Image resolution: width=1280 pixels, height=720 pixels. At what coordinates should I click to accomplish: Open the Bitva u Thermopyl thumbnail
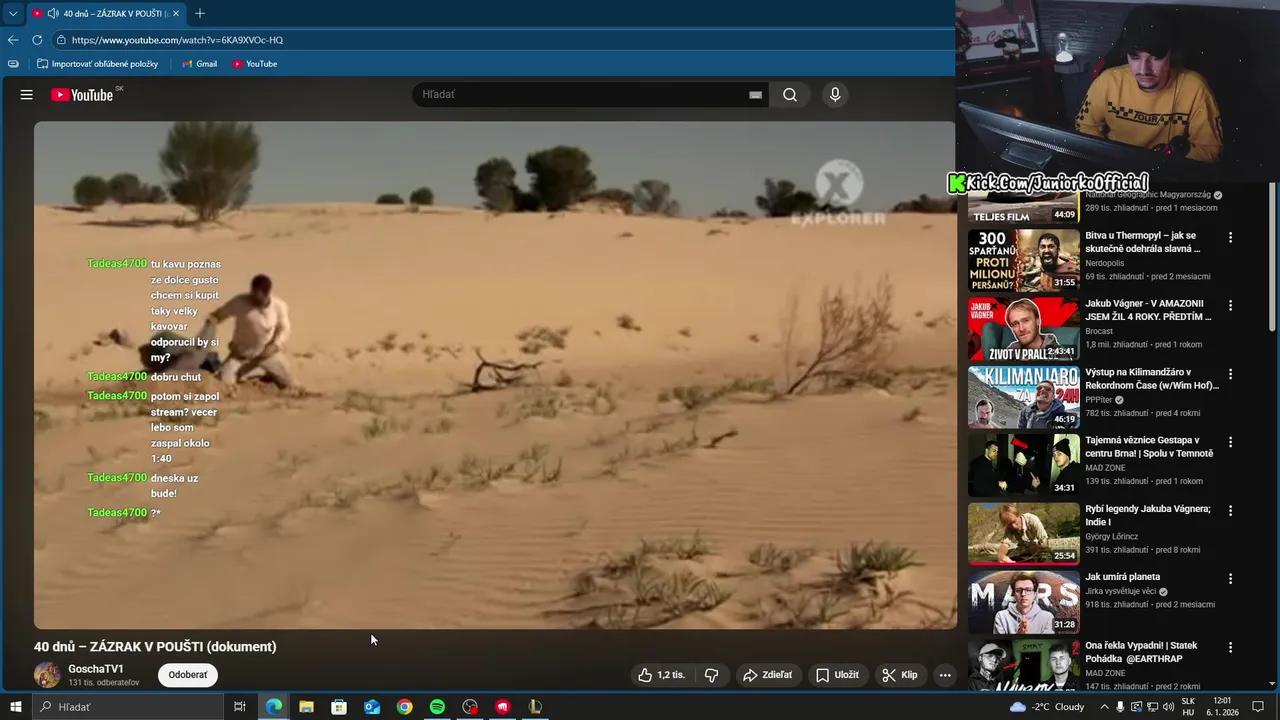(1023, 260)
